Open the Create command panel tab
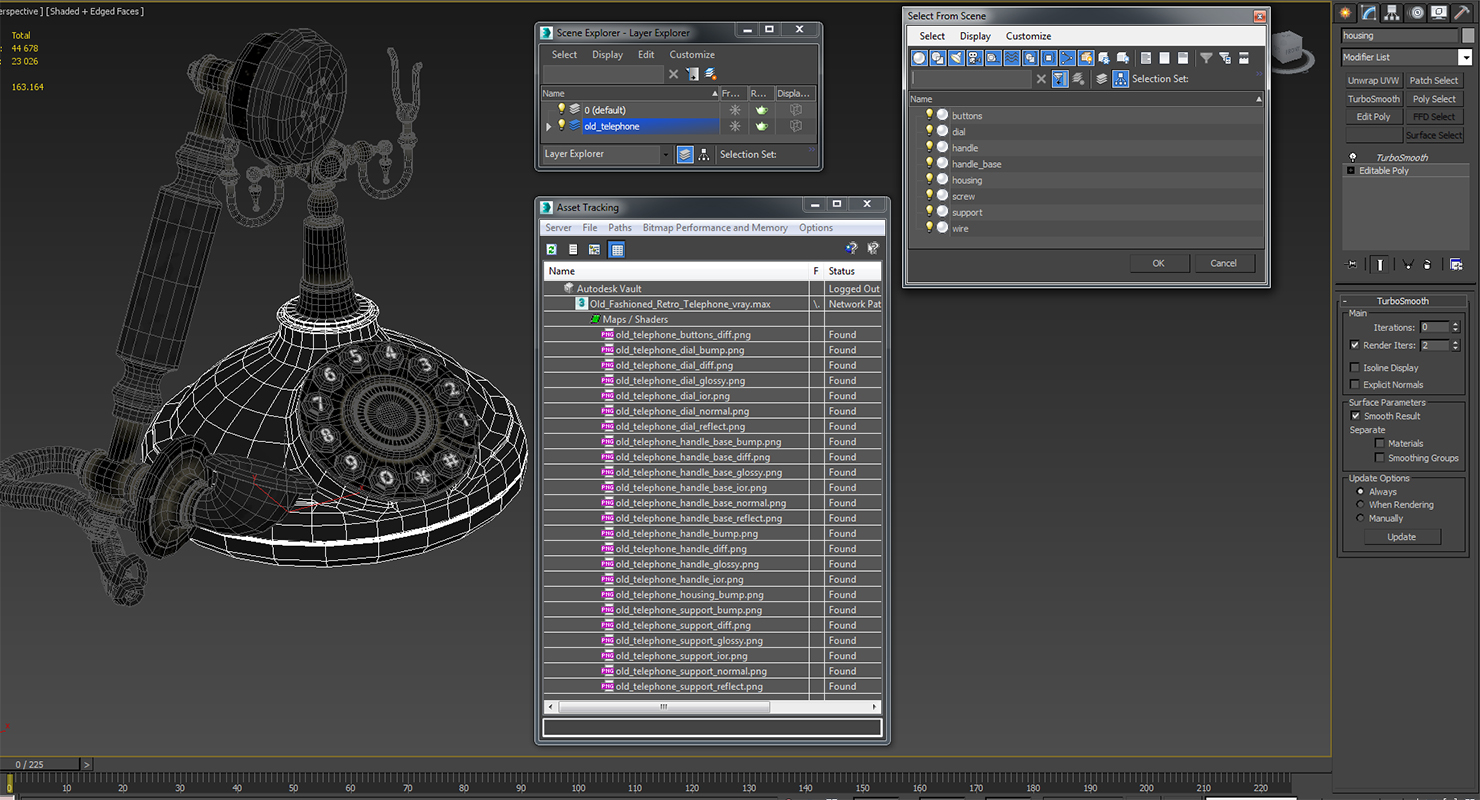This screenshot has width=1480, height=800. coord(1345,13)
